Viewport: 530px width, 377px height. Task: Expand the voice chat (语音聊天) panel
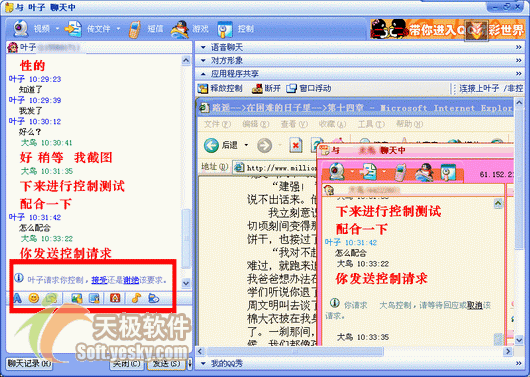(x=359, y=47)
